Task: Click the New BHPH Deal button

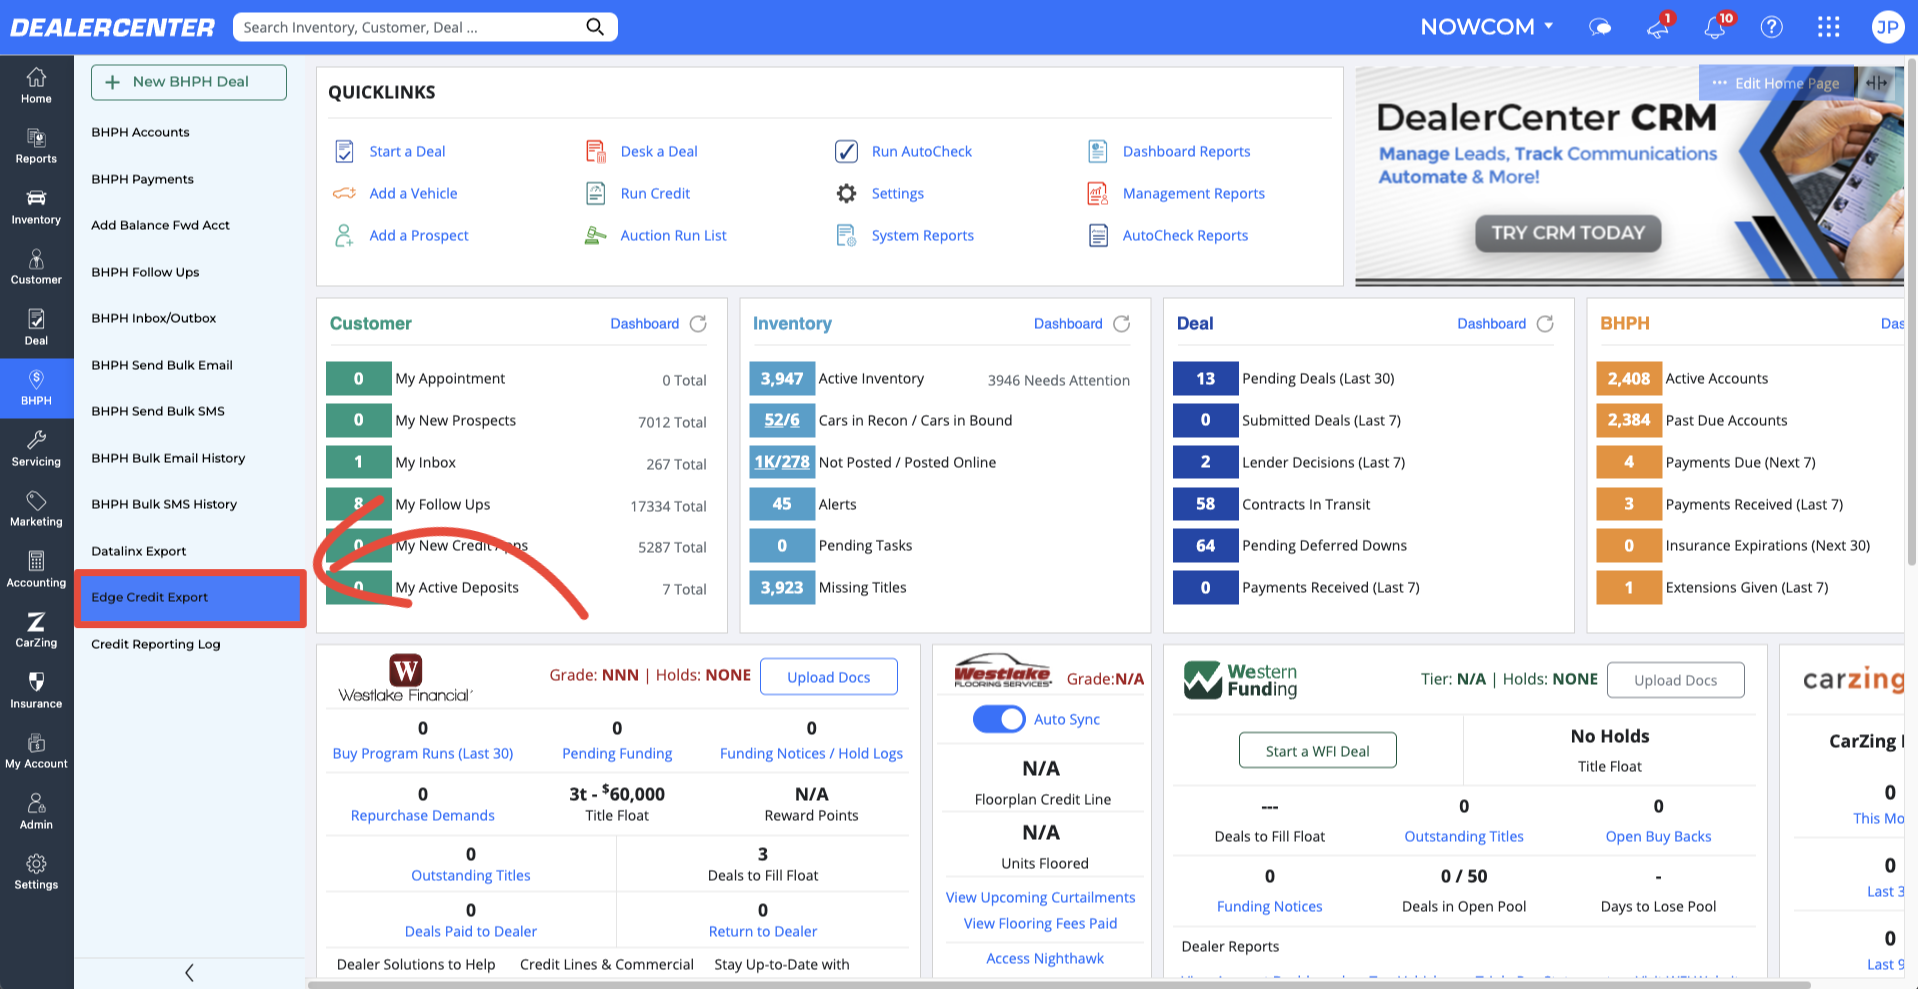Action: pyautogui.click(x=189, y=82)
